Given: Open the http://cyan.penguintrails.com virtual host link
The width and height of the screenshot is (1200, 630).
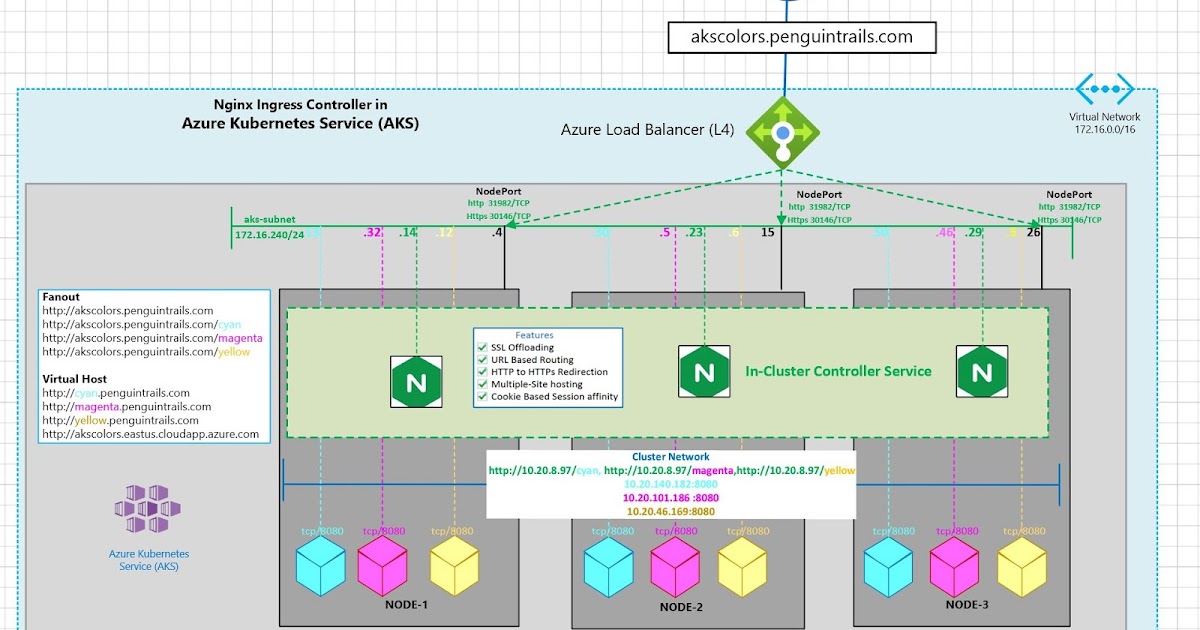Looking at the screenshot, I should tap(116, 394).
